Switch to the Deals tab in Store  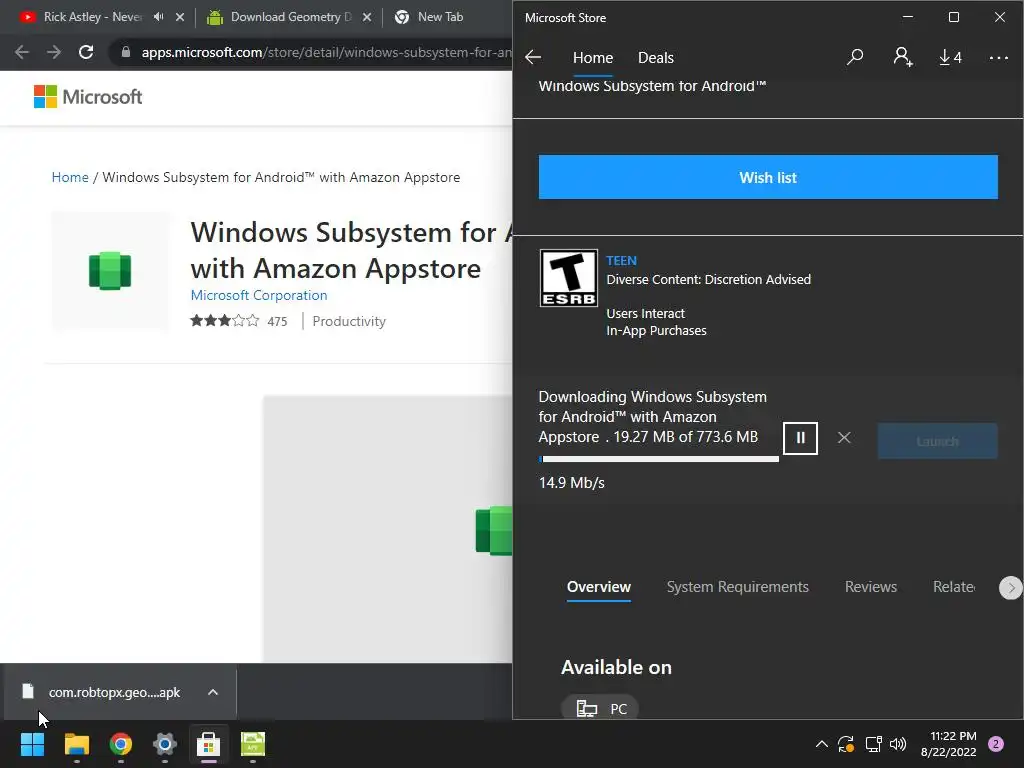(x=655, y=57)
